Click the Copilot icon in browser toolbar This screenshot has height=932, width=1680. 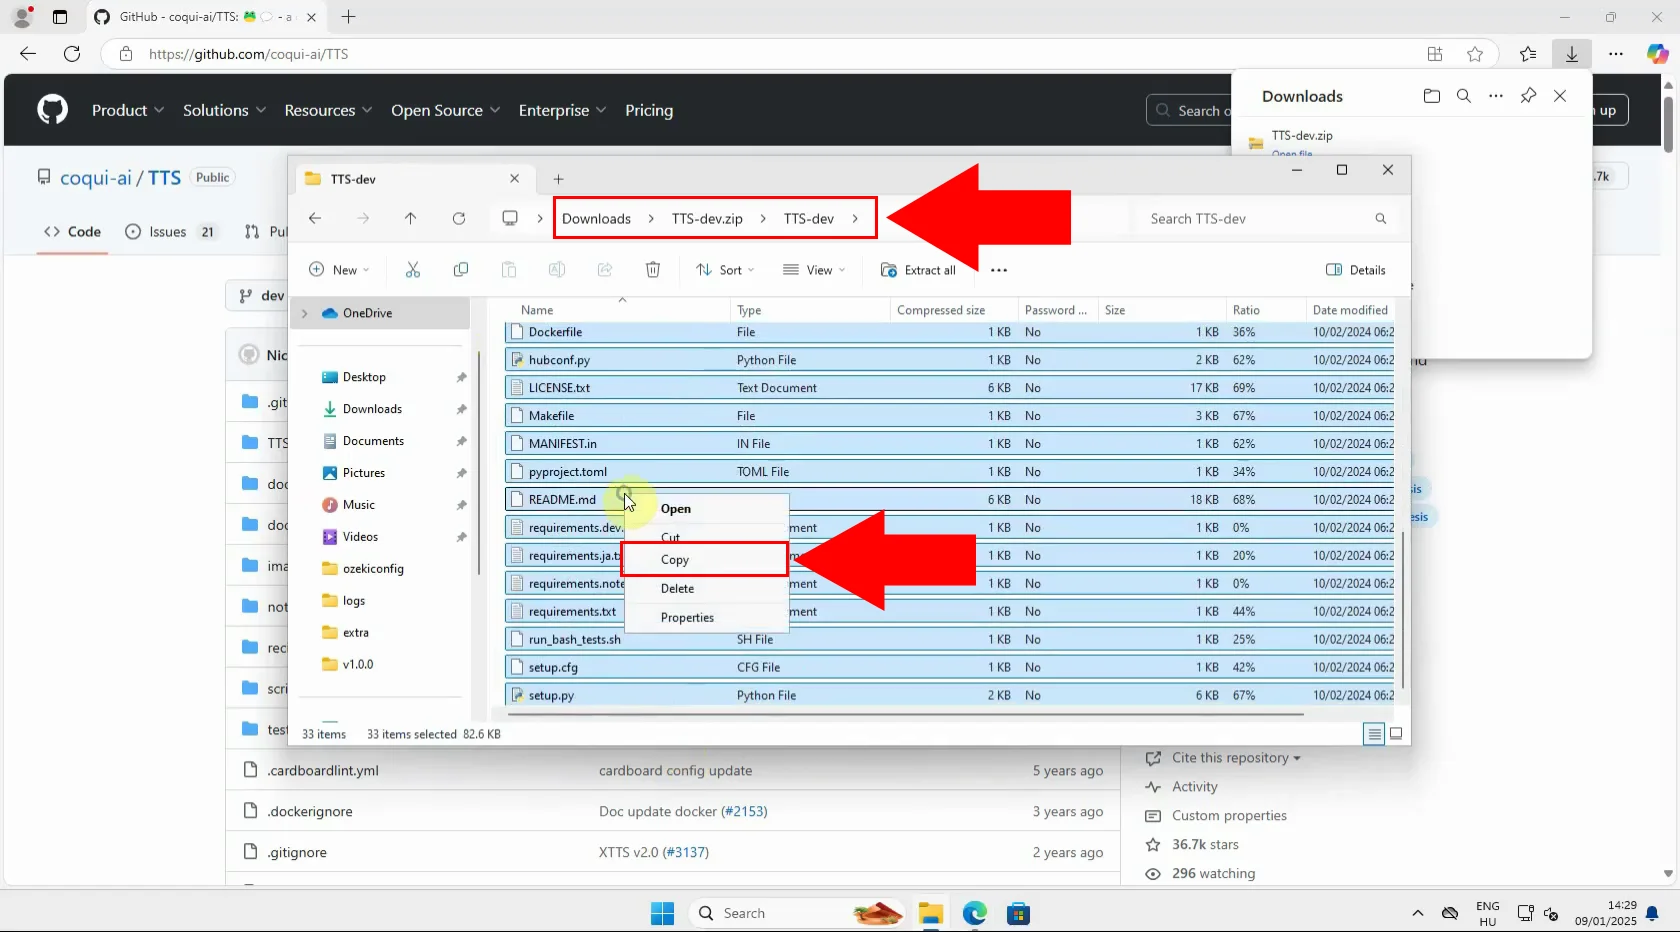coord(1658,54)
